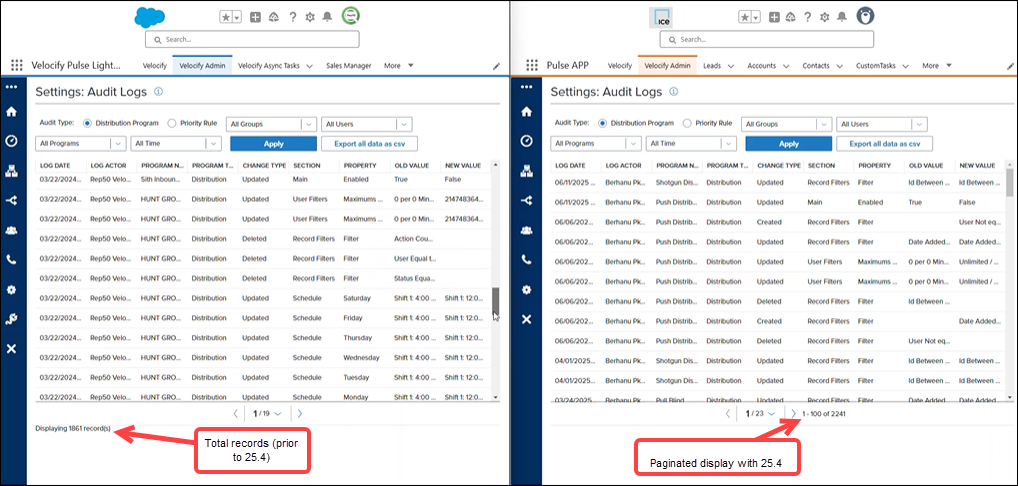Switch to the Sales Manager tab
Screen dimensions: 1018x486
348,66
